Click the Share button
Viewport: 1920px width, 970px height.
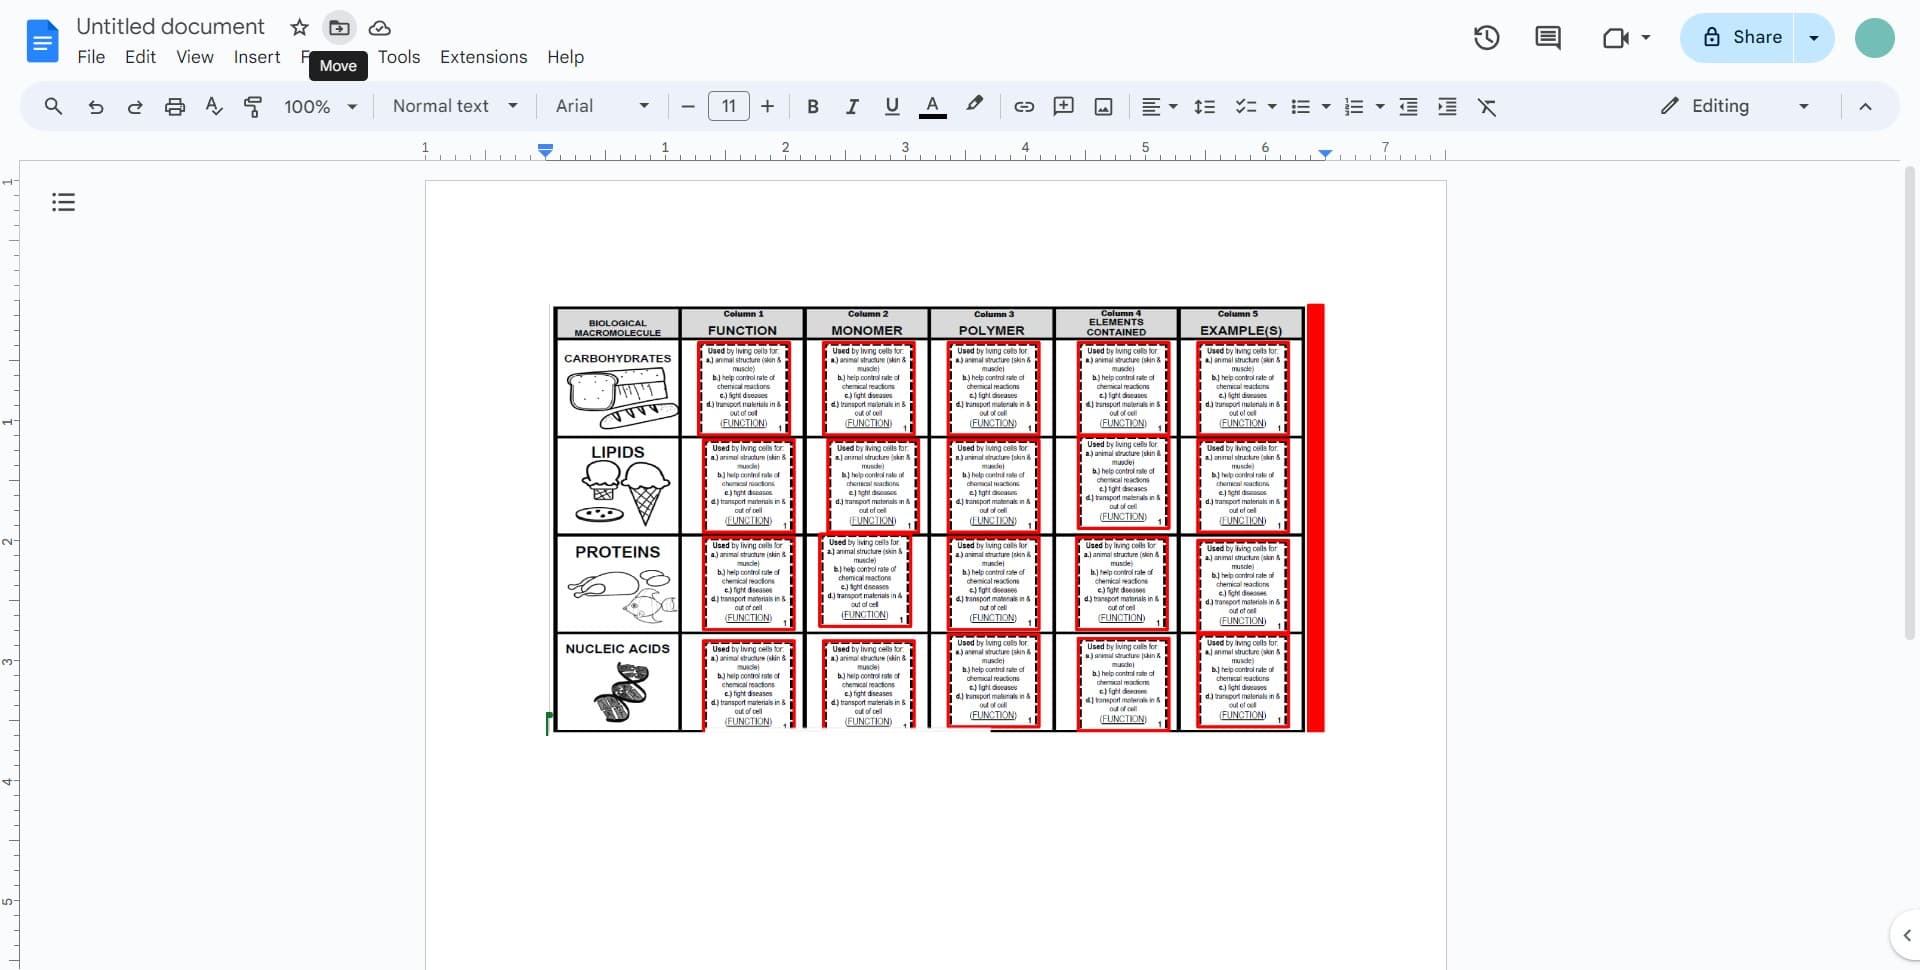[x=1738, y=38]
